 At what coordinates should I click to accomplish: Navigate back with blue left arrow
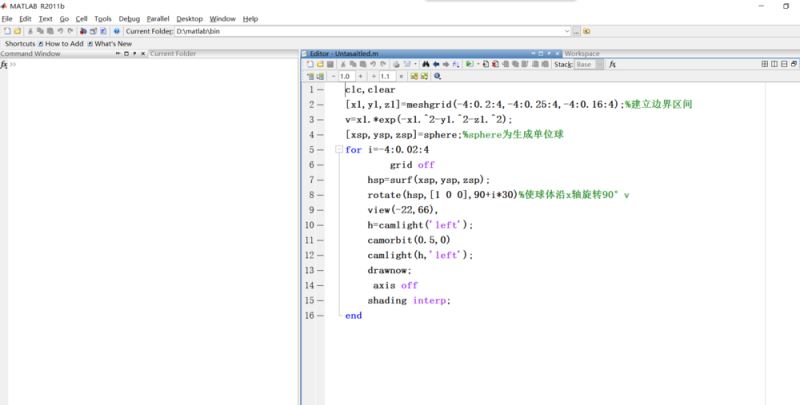click(x=436, y=64)
